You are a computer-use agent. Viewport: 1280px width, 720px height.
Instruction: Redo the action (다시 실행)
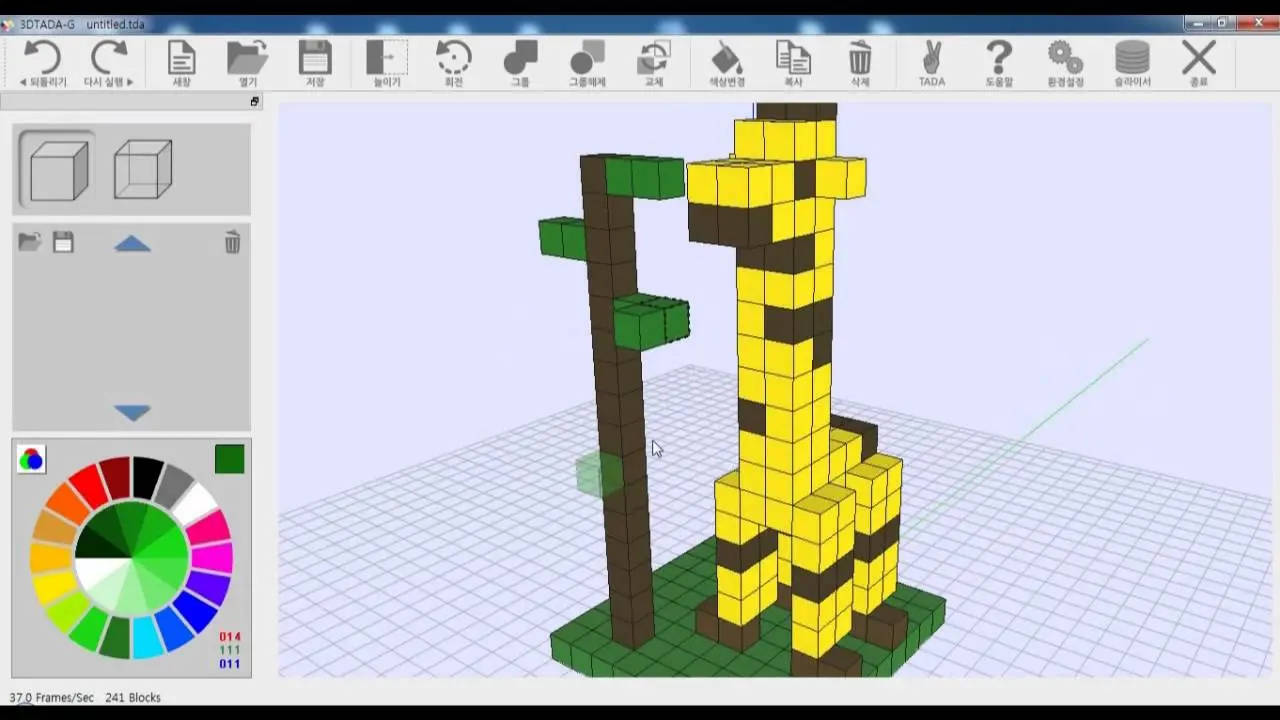click(109, 63)
